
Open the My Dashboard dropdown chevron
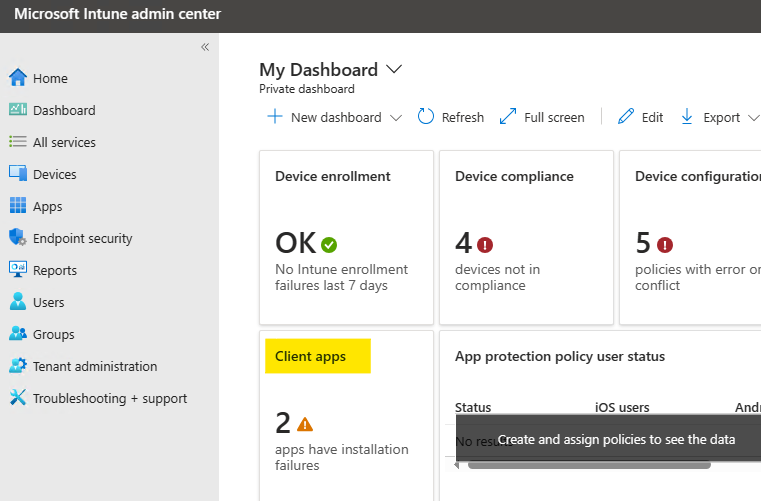394,69
